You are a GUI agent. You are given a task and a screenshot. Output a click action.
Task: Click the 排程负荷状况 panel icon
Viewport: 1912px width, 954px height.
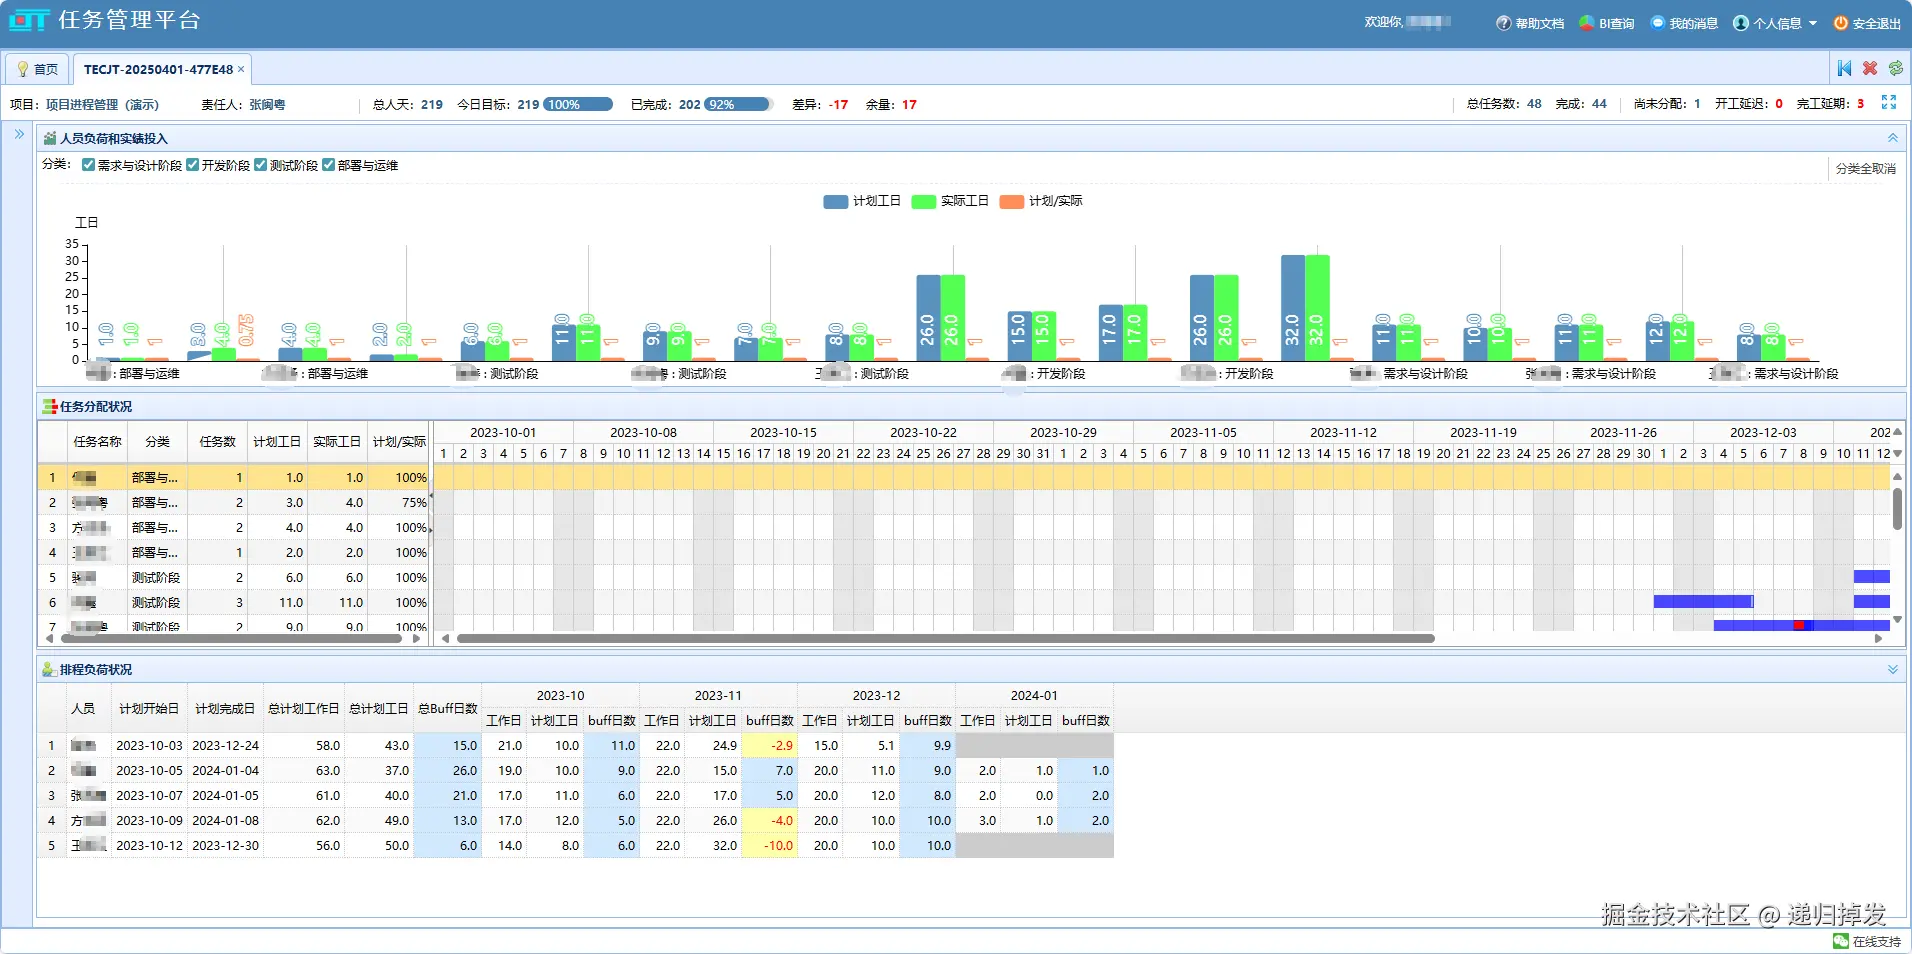pos(49,669)
